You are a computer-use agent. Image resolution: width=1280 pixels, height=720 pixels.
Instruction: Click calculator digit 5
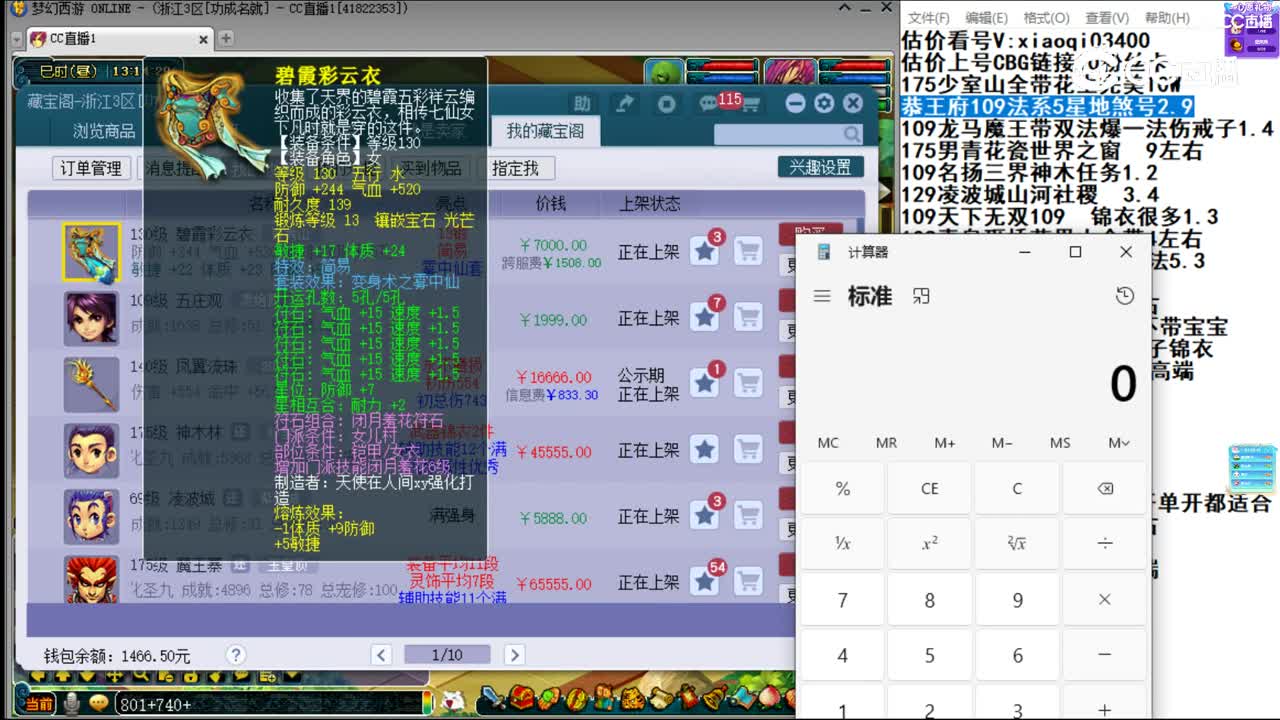coord(930,655)
